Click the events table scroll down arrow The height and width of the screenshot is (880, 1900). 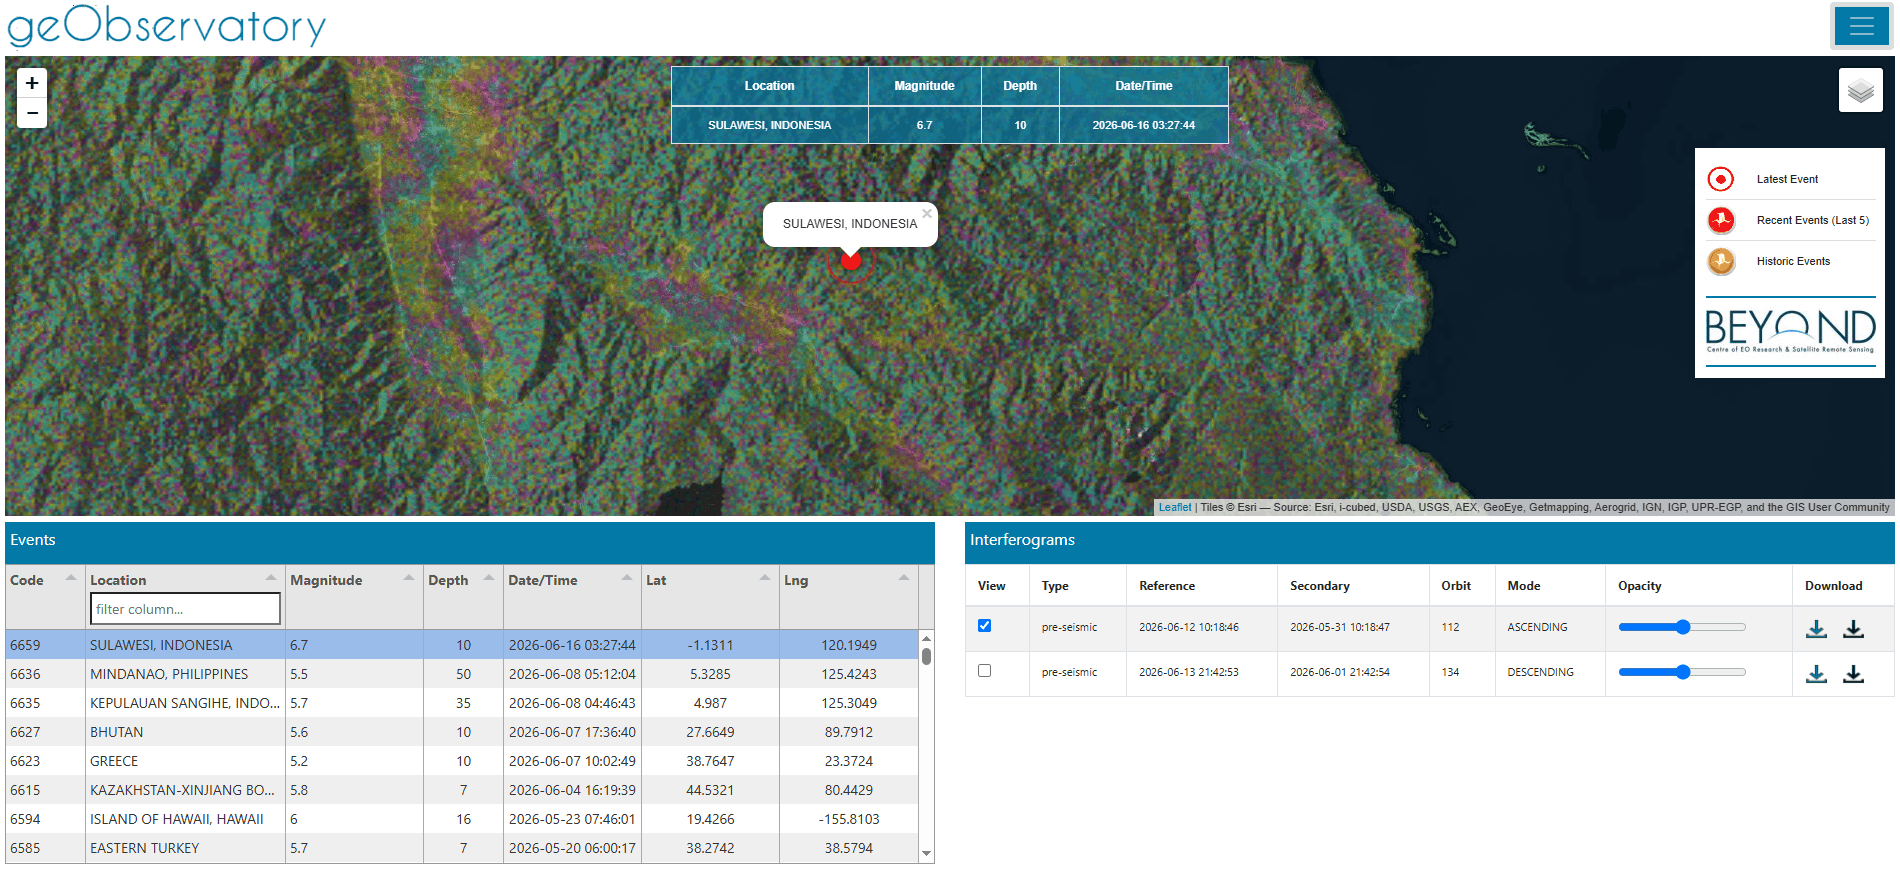pos(927,854)
